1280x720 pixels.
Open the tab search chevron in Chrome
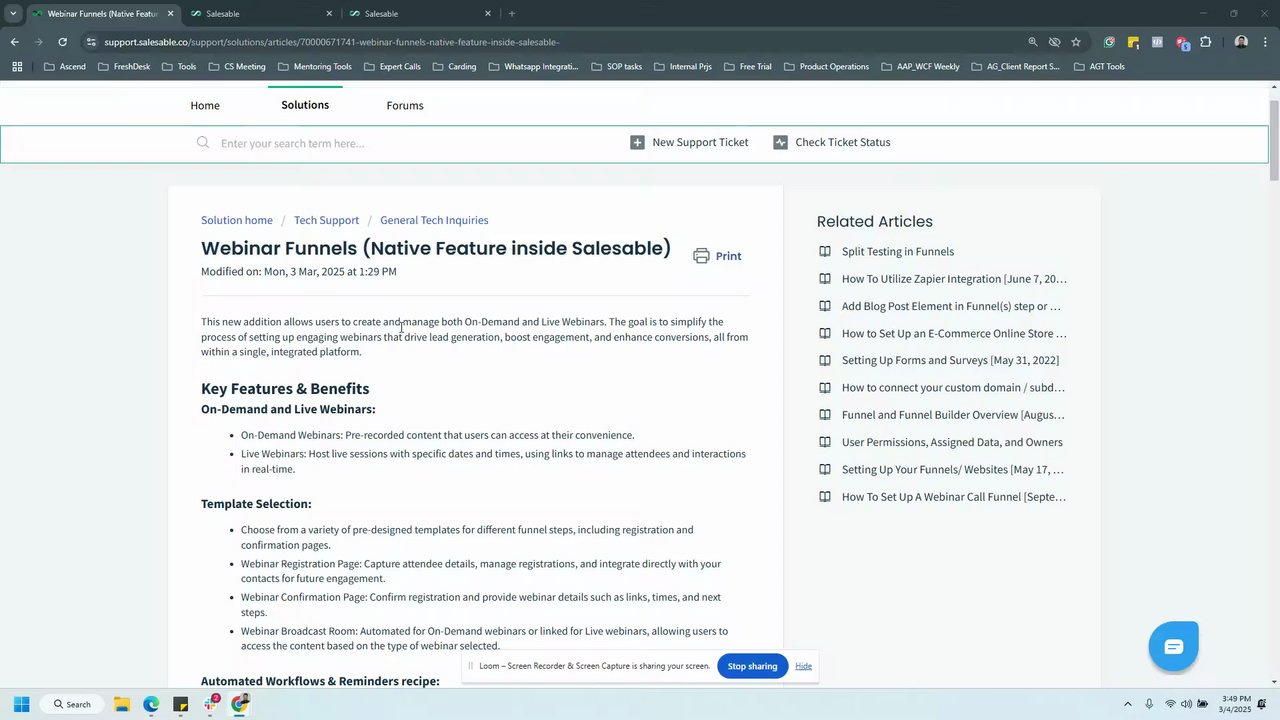point(13,14)
